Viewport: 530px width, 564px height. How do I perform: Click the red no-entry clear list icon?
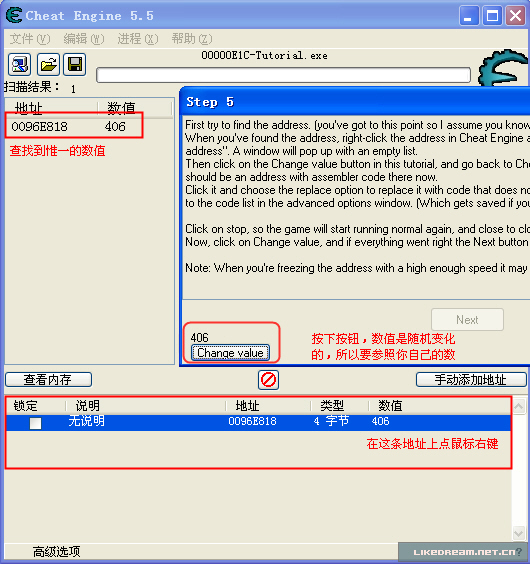click(x=268, y=380)
